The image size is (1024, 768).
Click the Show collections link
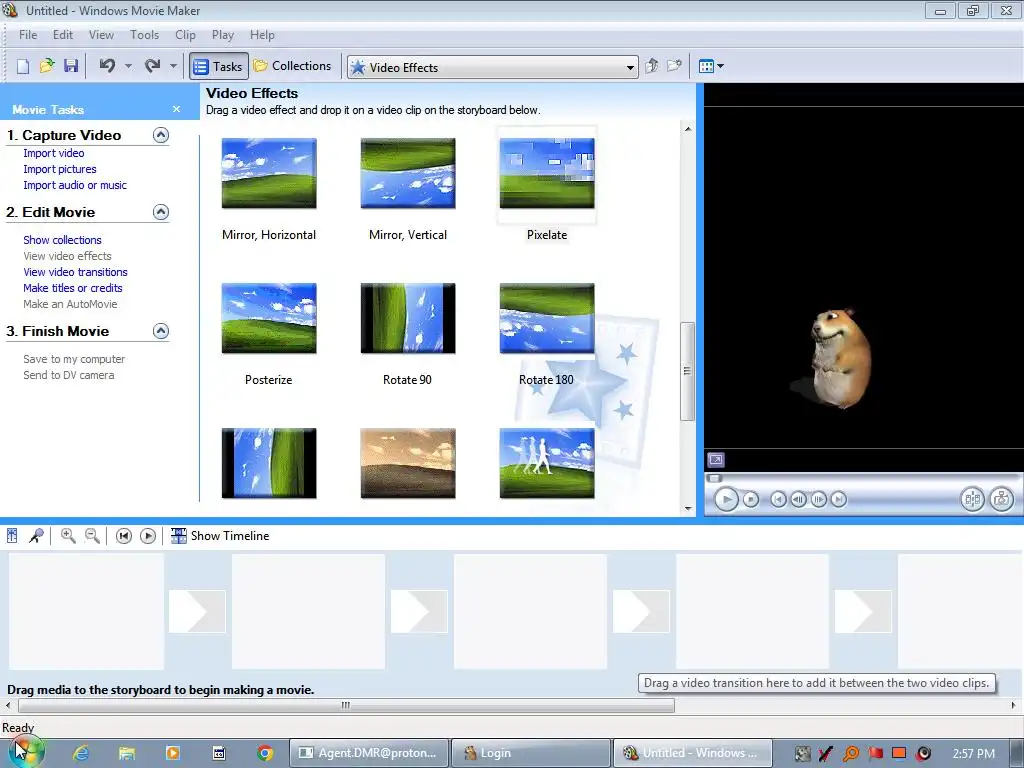click(62, 240)
